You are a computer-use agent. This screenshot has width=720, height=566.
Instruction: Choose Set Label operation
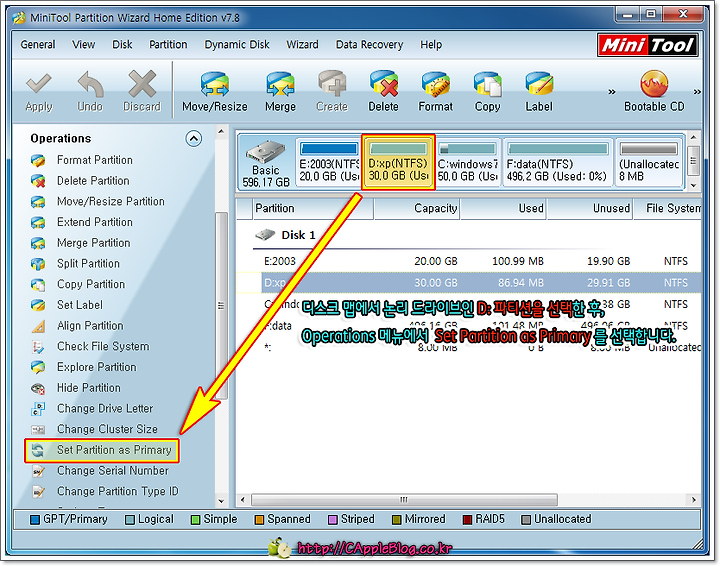[x=80, y=304]
